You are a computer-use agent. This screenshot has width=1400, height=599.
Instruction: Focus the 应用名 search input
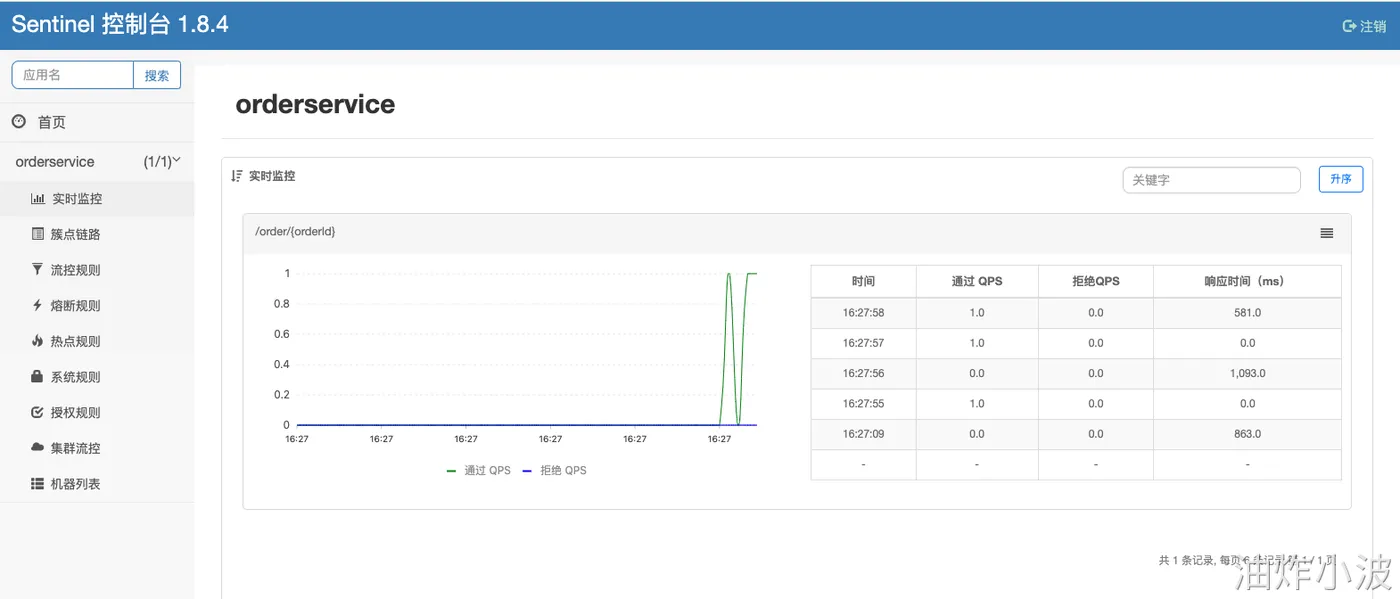tap(73, 75)
